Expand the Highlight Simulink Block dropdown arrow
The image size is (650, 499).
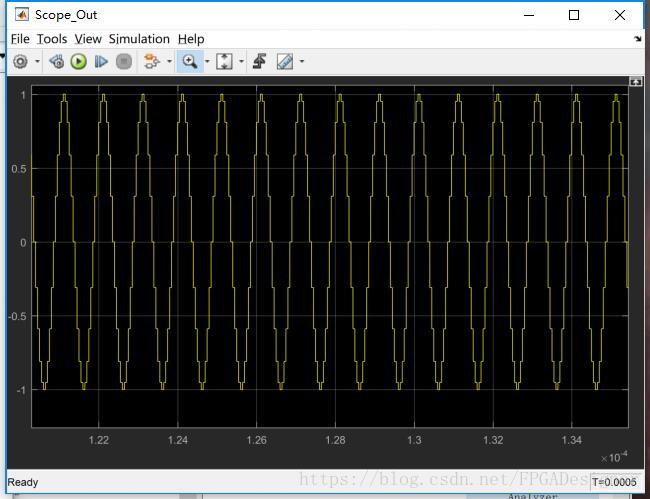pyautogui.click(x=170, y=61)
